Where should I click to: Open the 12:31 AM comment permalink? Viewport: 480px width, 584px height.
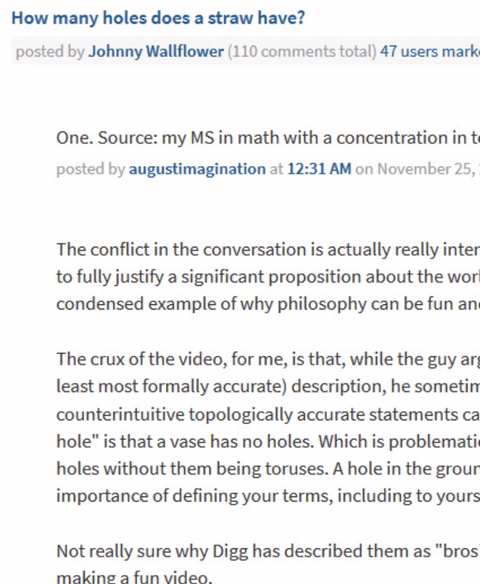click(320, 169)
